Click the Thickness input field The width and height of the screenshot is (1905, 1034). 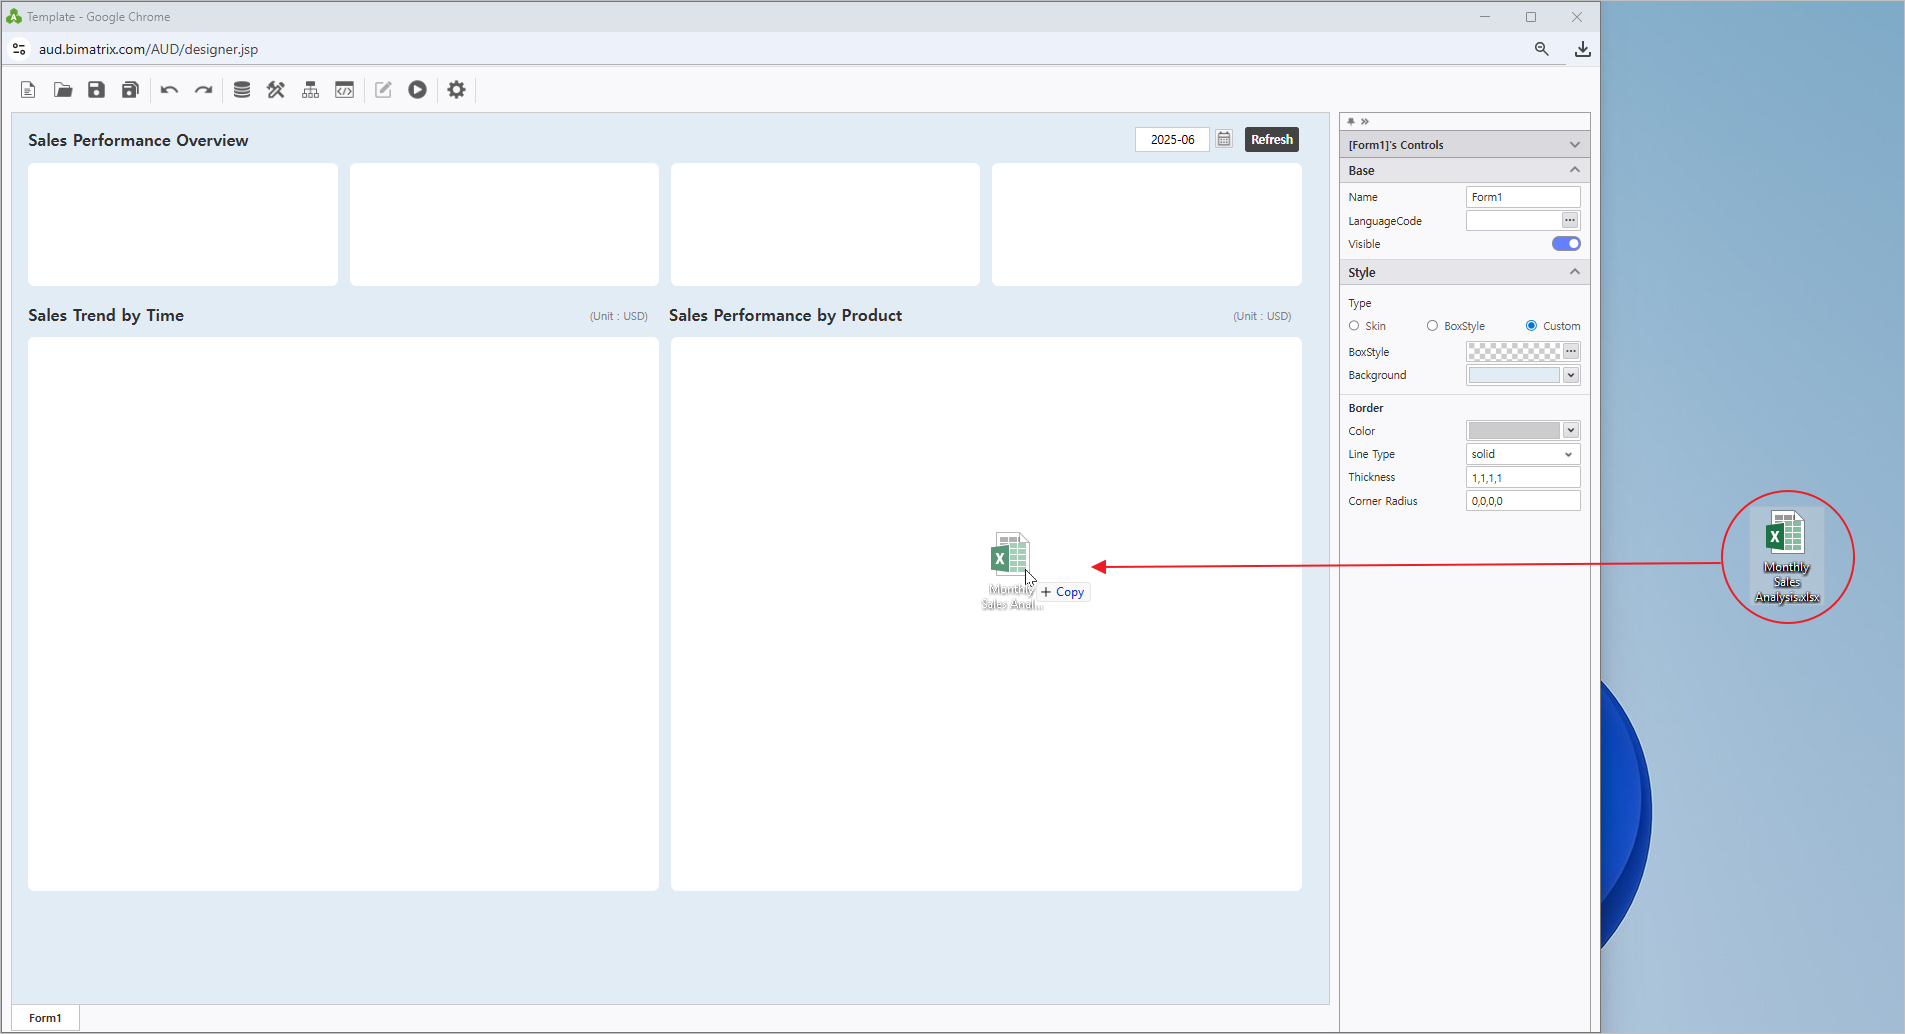[x=1522, y=478]
